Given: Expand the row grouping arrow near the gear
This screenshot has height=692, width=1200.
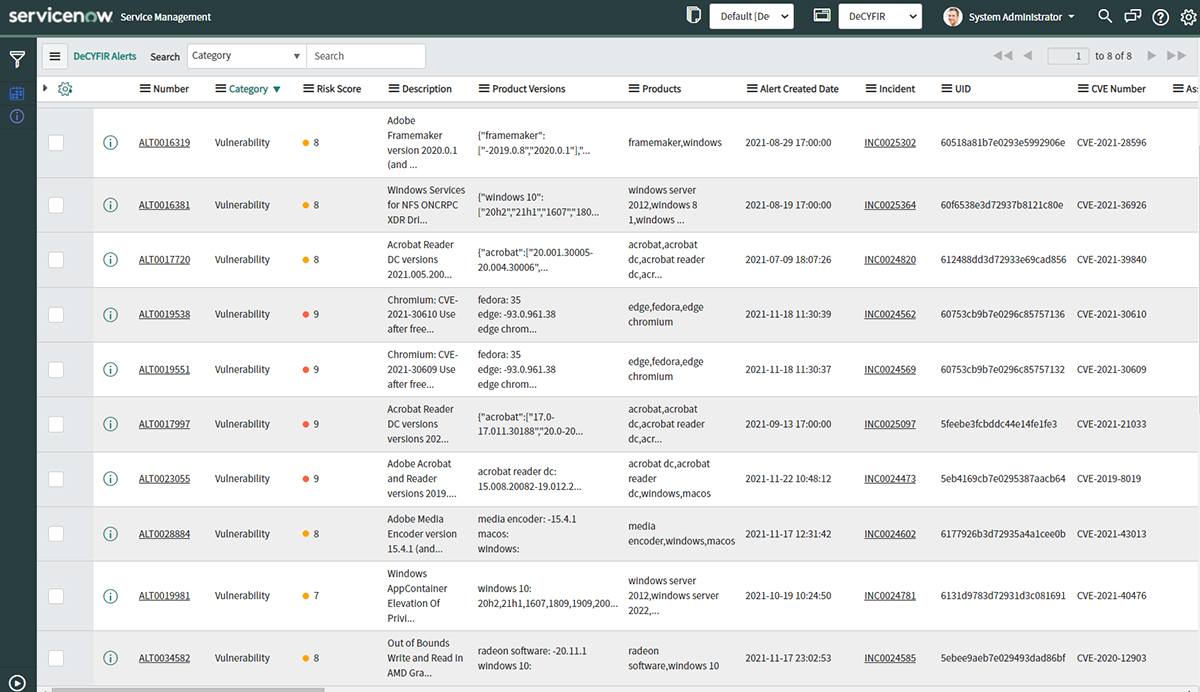Looking at the screenshot, I should pyautogui.click(x=44, y=88).
